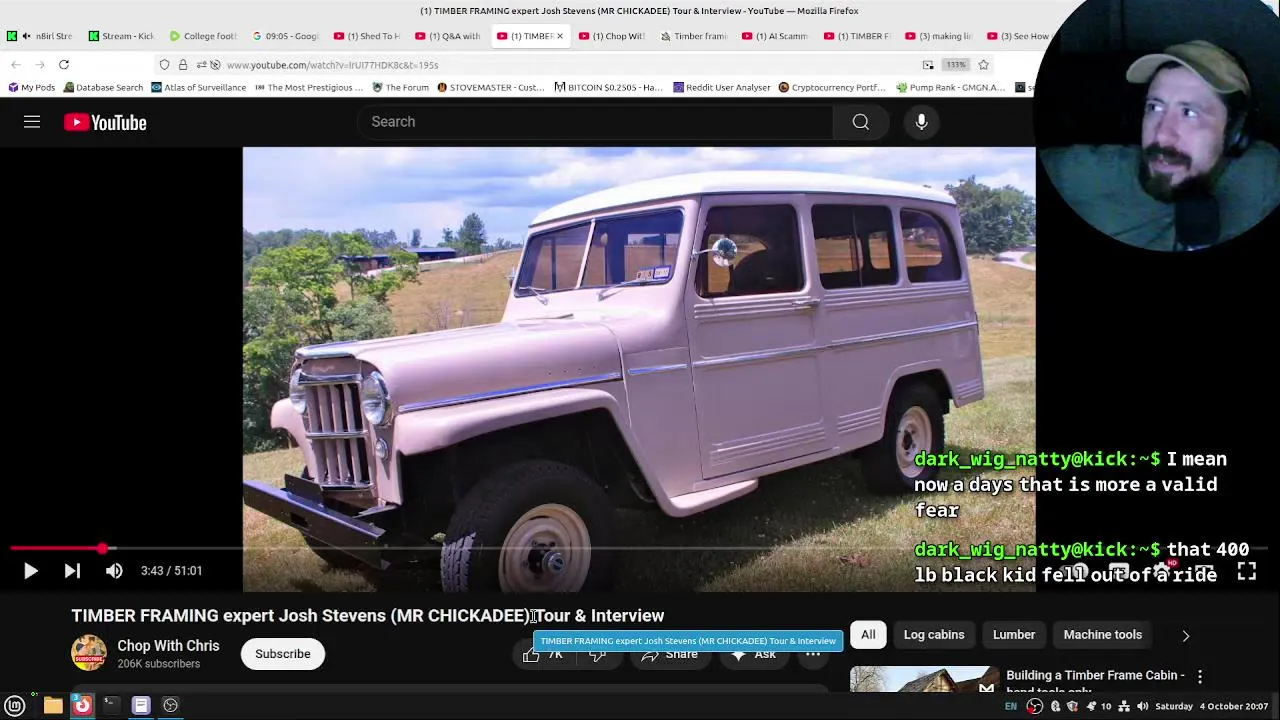Enter fullscreen mode on the video player
Image resolution: width=1280 pixels, height=720 pixels.
1247,571
